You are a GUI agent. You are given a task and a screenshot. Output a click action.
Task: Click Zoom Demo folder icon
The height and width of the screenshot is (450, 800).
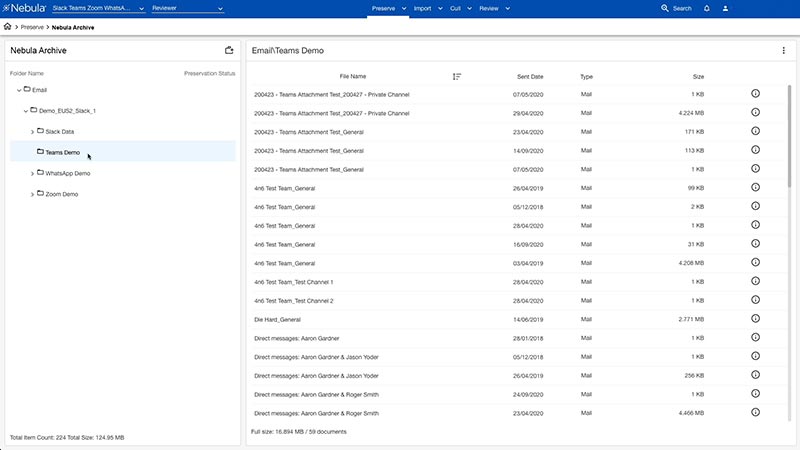(40, 193)
